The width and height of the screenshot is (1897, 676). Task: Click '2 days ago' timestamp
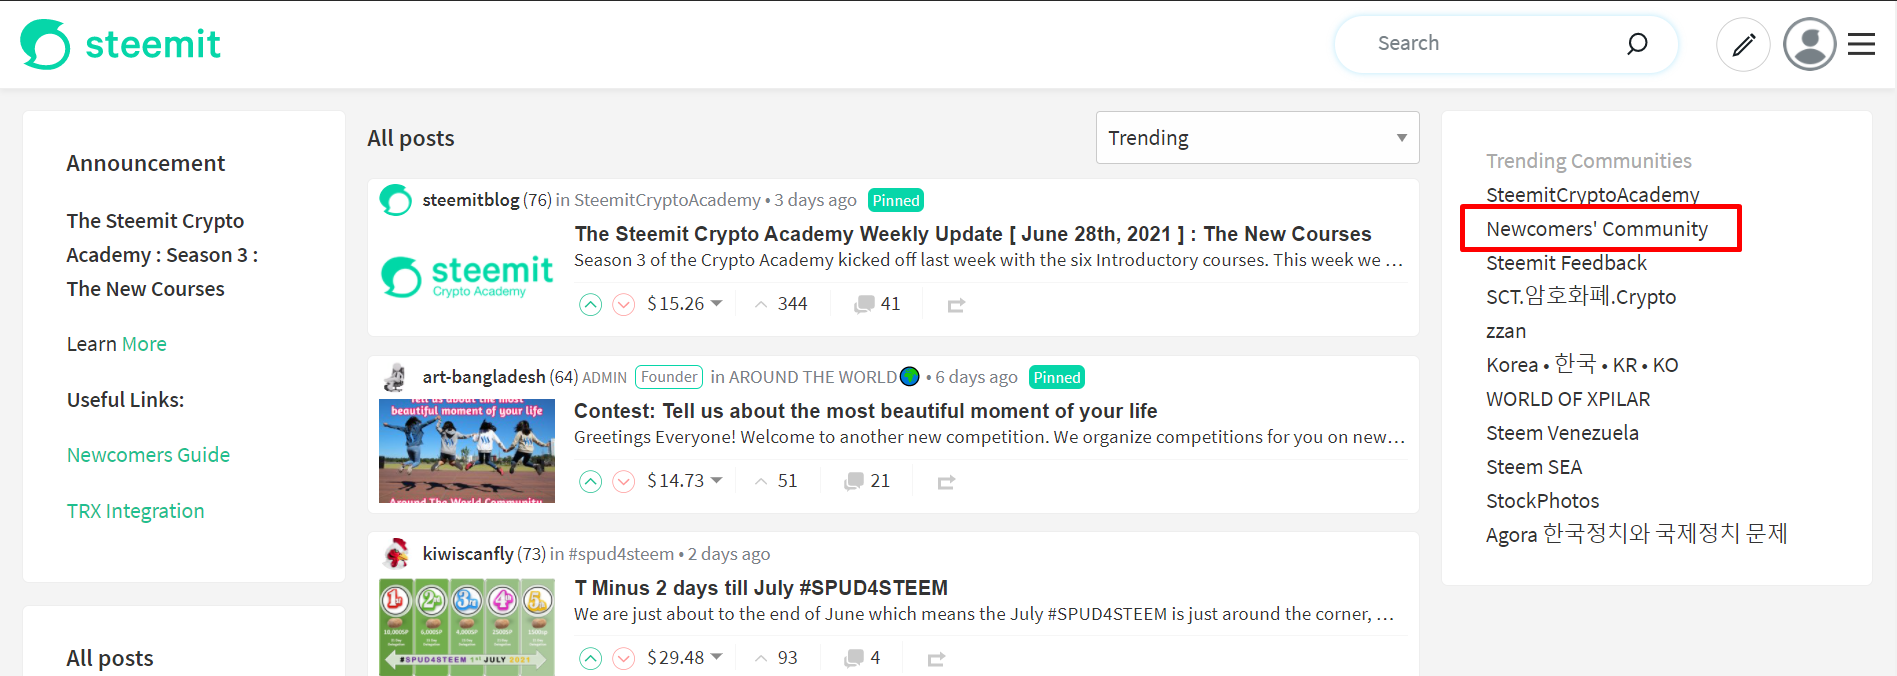pos(728,554)
